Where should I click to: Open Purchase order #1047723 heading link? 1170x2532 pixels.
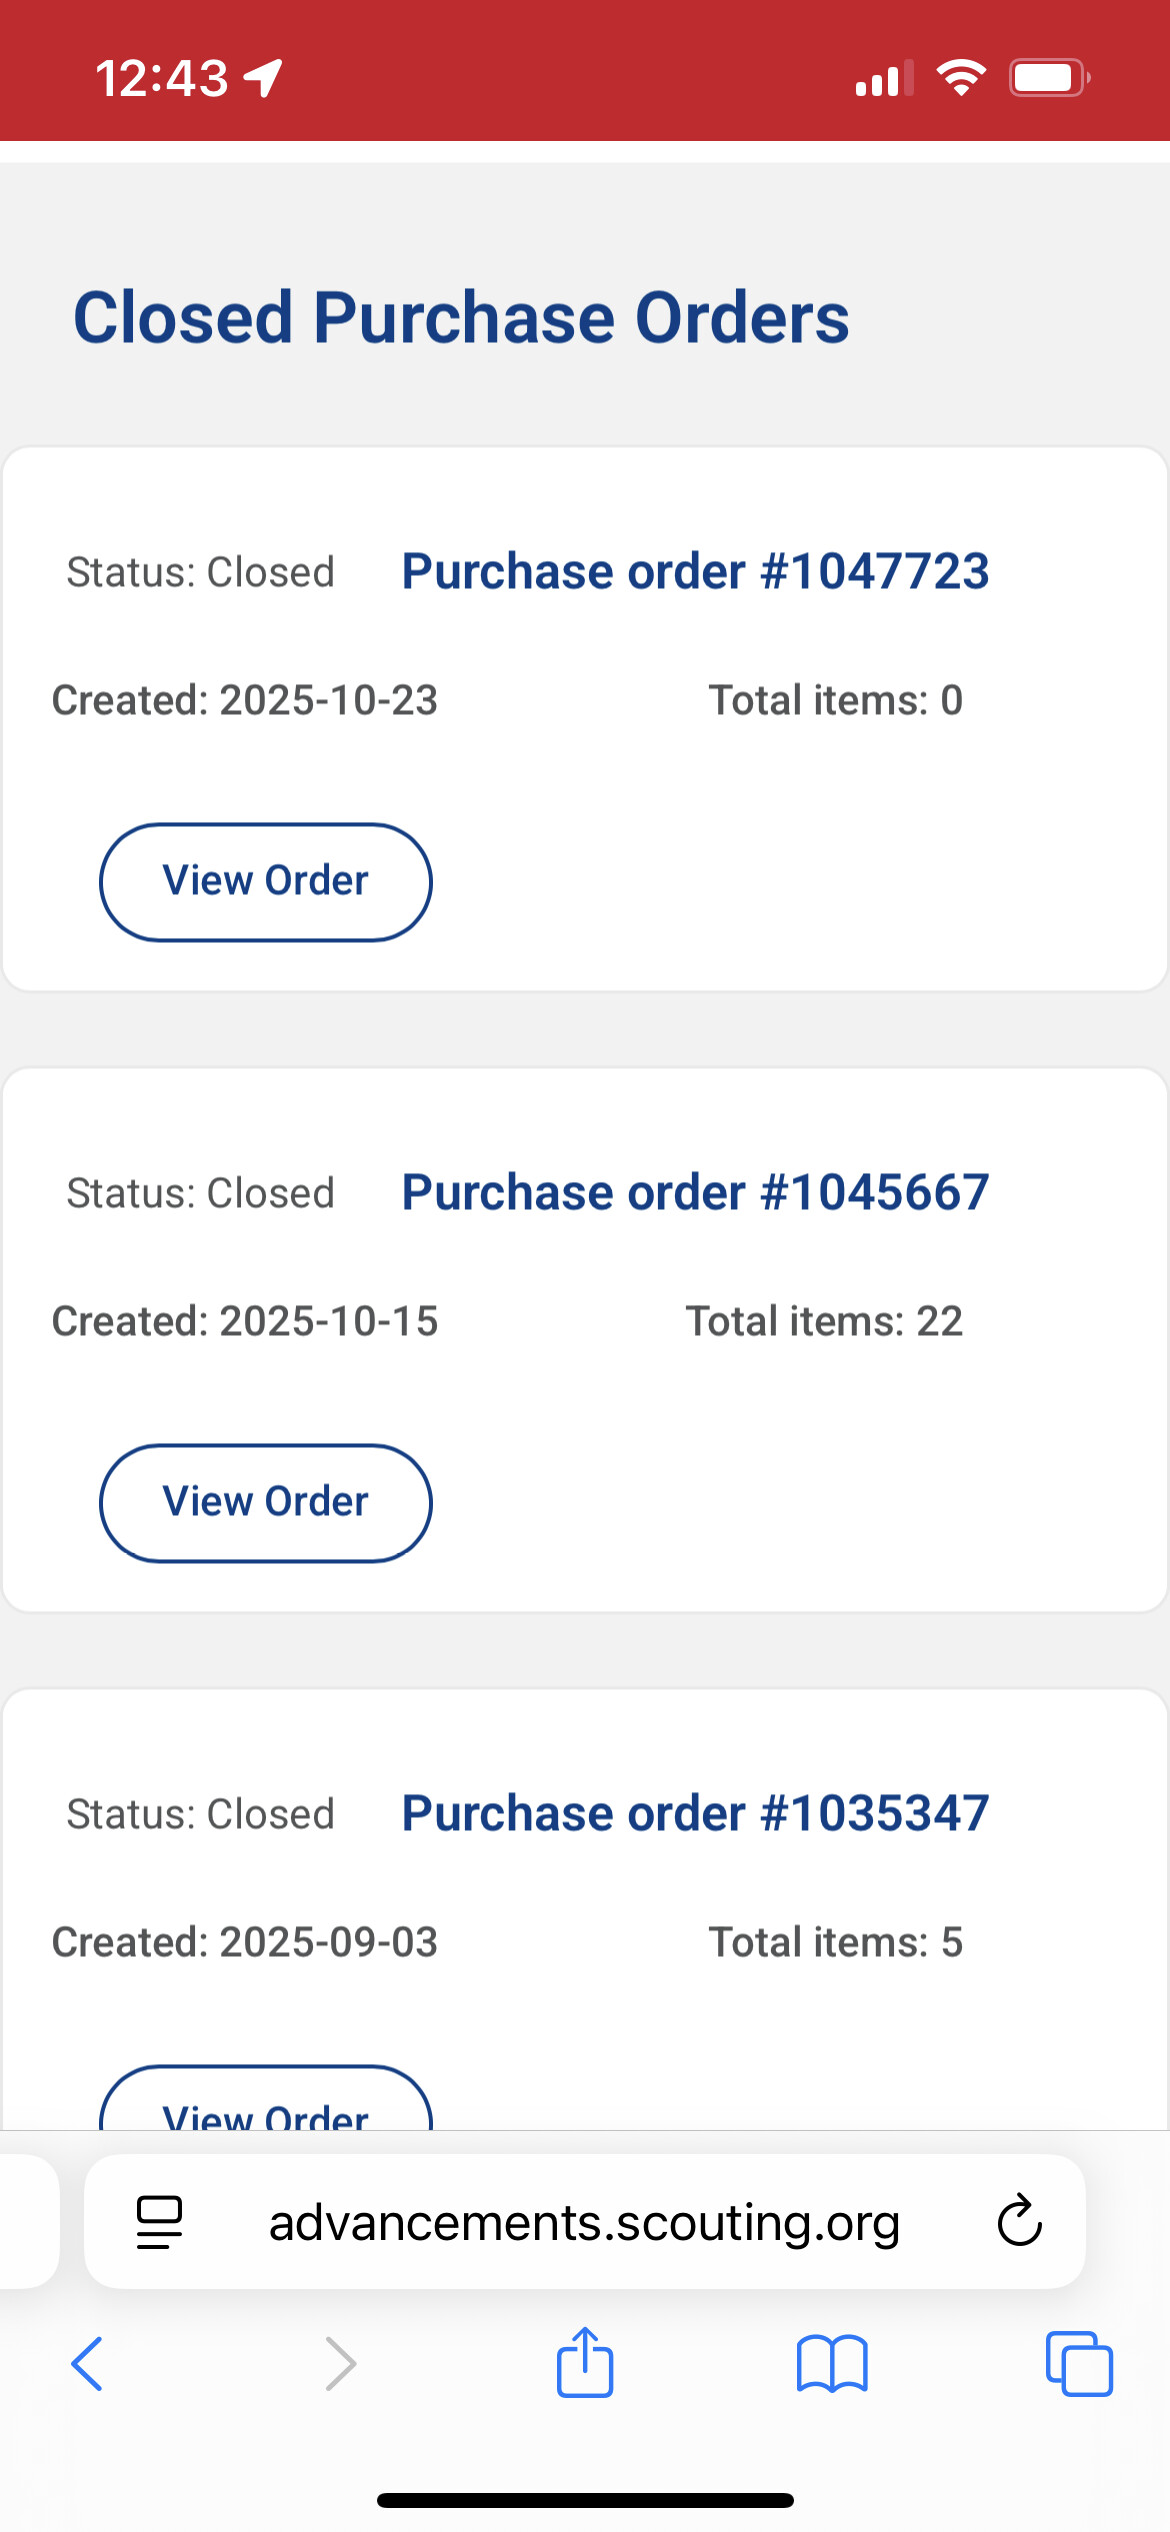coord(695,572)
